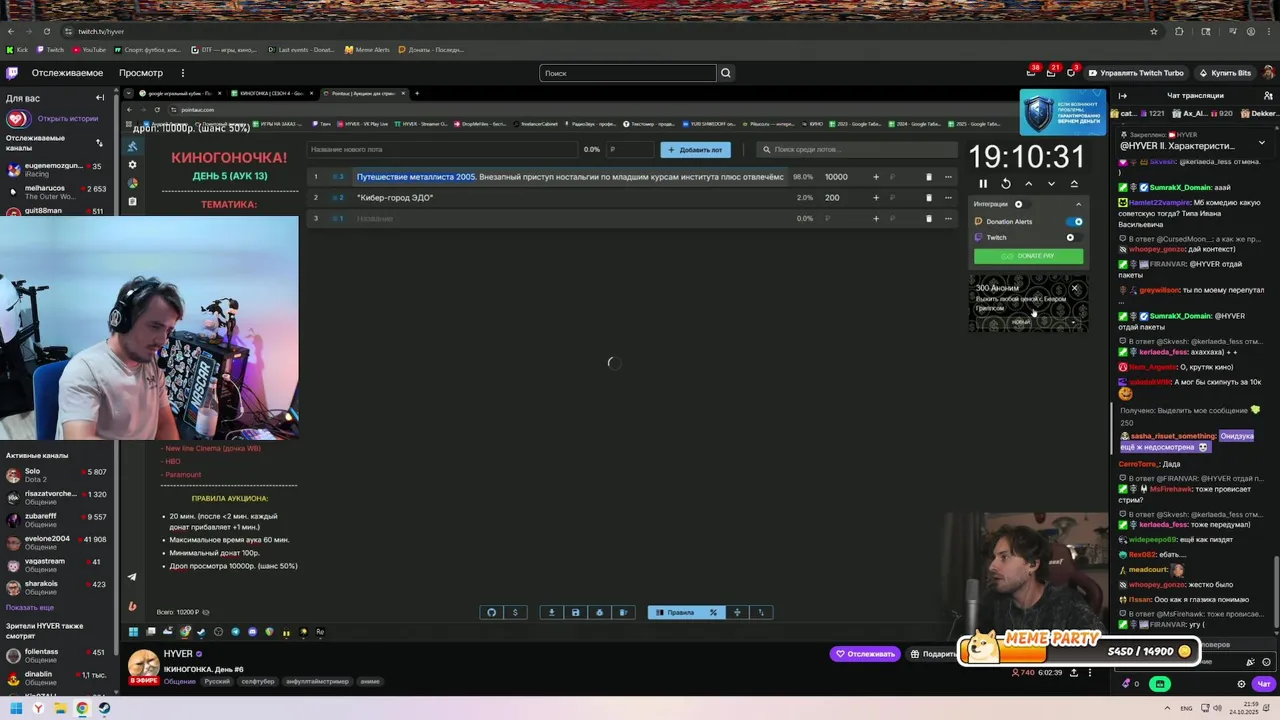1280x720 pixels.
Task: Pause the auction countdown timer
Action: 982,184
